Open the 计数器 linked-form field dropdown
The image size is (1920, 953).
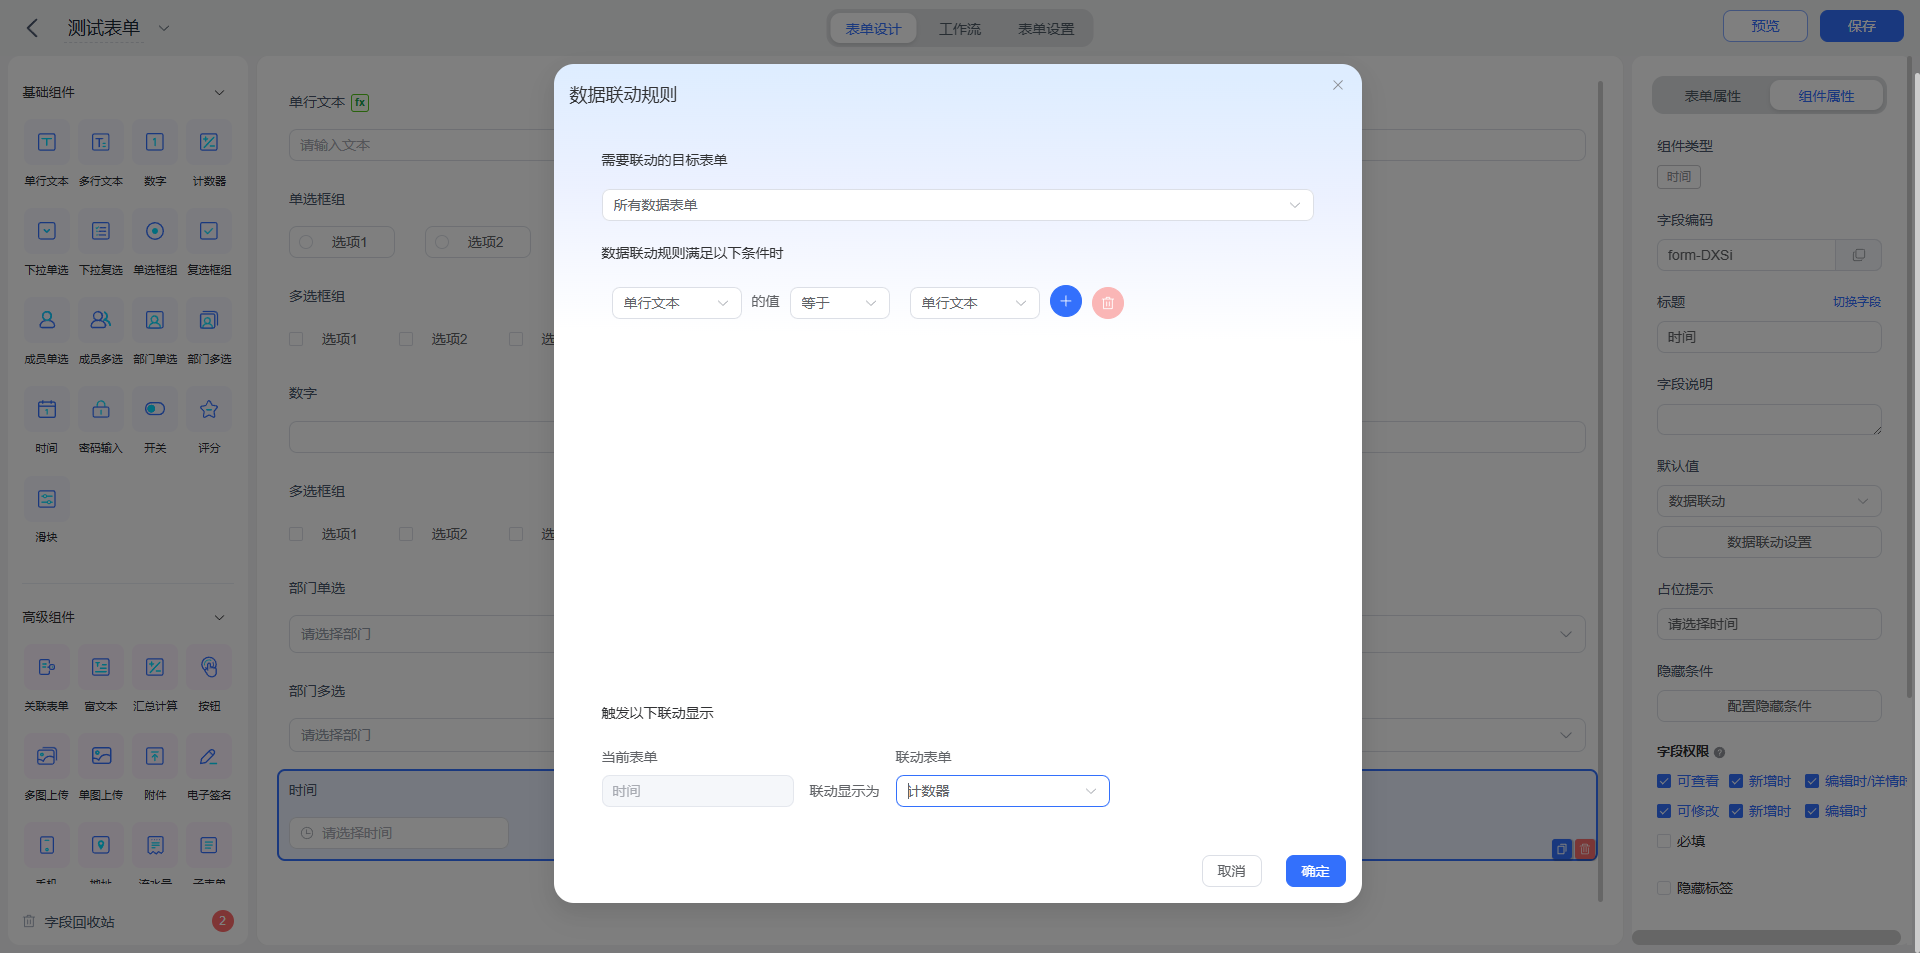(1002, 791)
